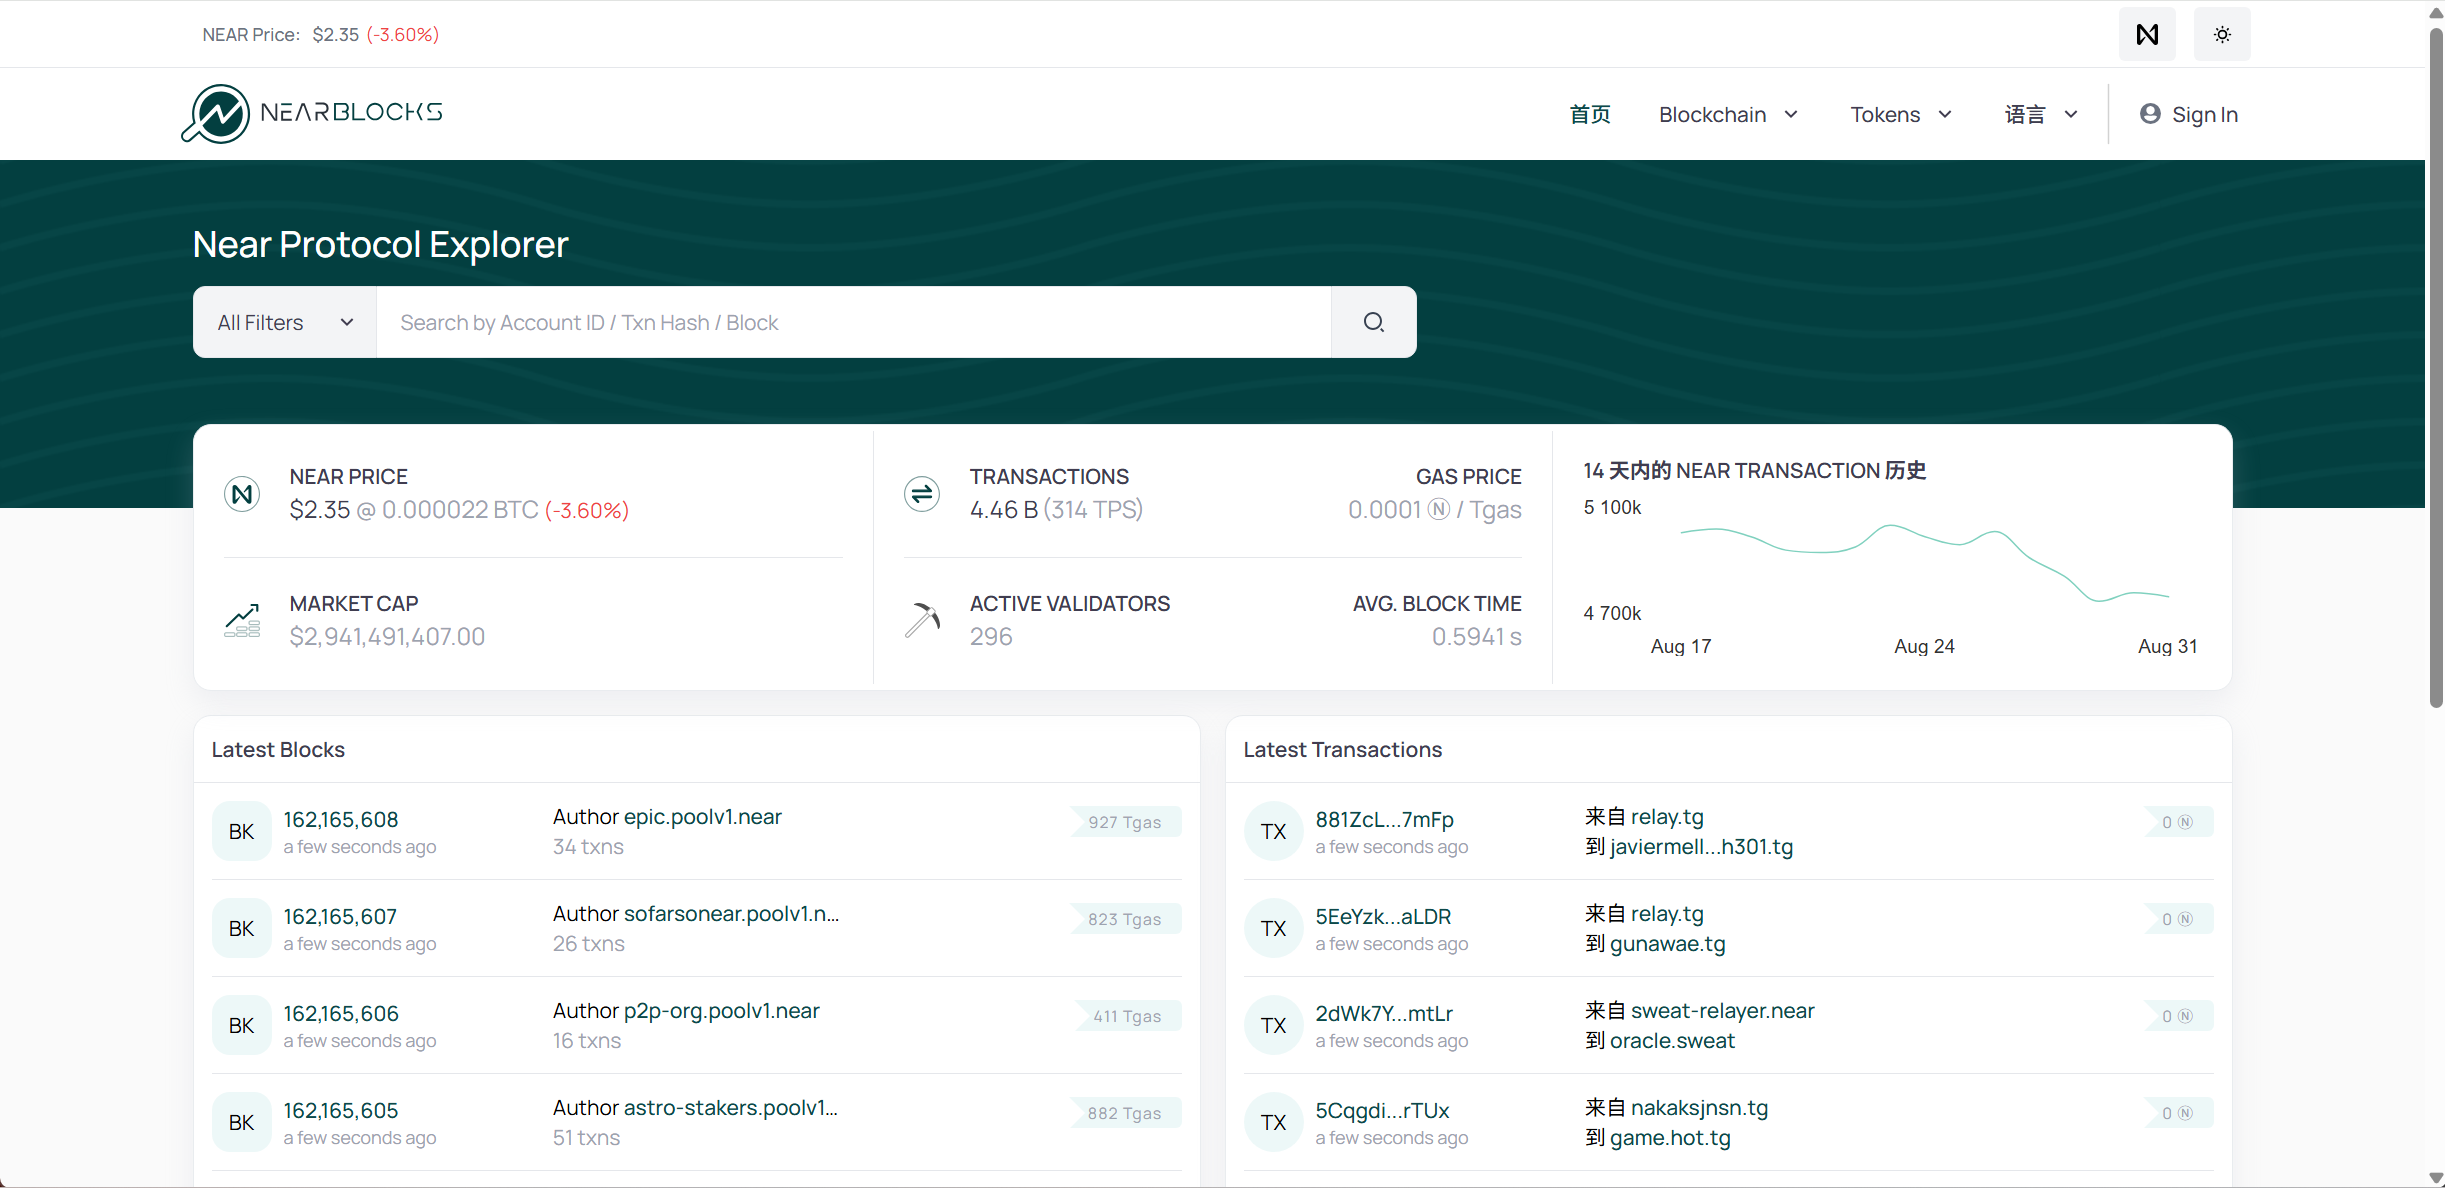This screenshot has height=1188, width=2445.
Task: Click the Sign In user icon
Action: click(2150, 114)
